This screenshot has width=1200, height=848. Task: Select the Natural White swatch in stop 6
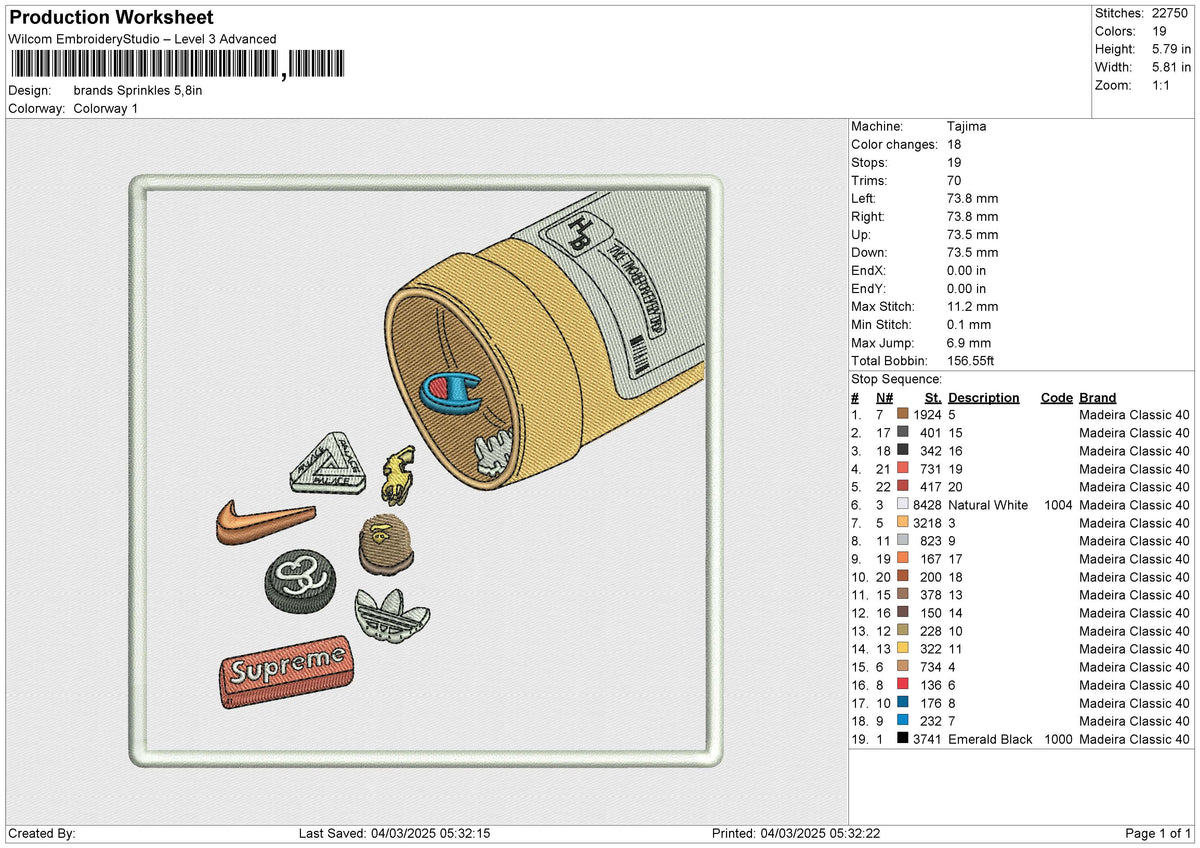903,505
